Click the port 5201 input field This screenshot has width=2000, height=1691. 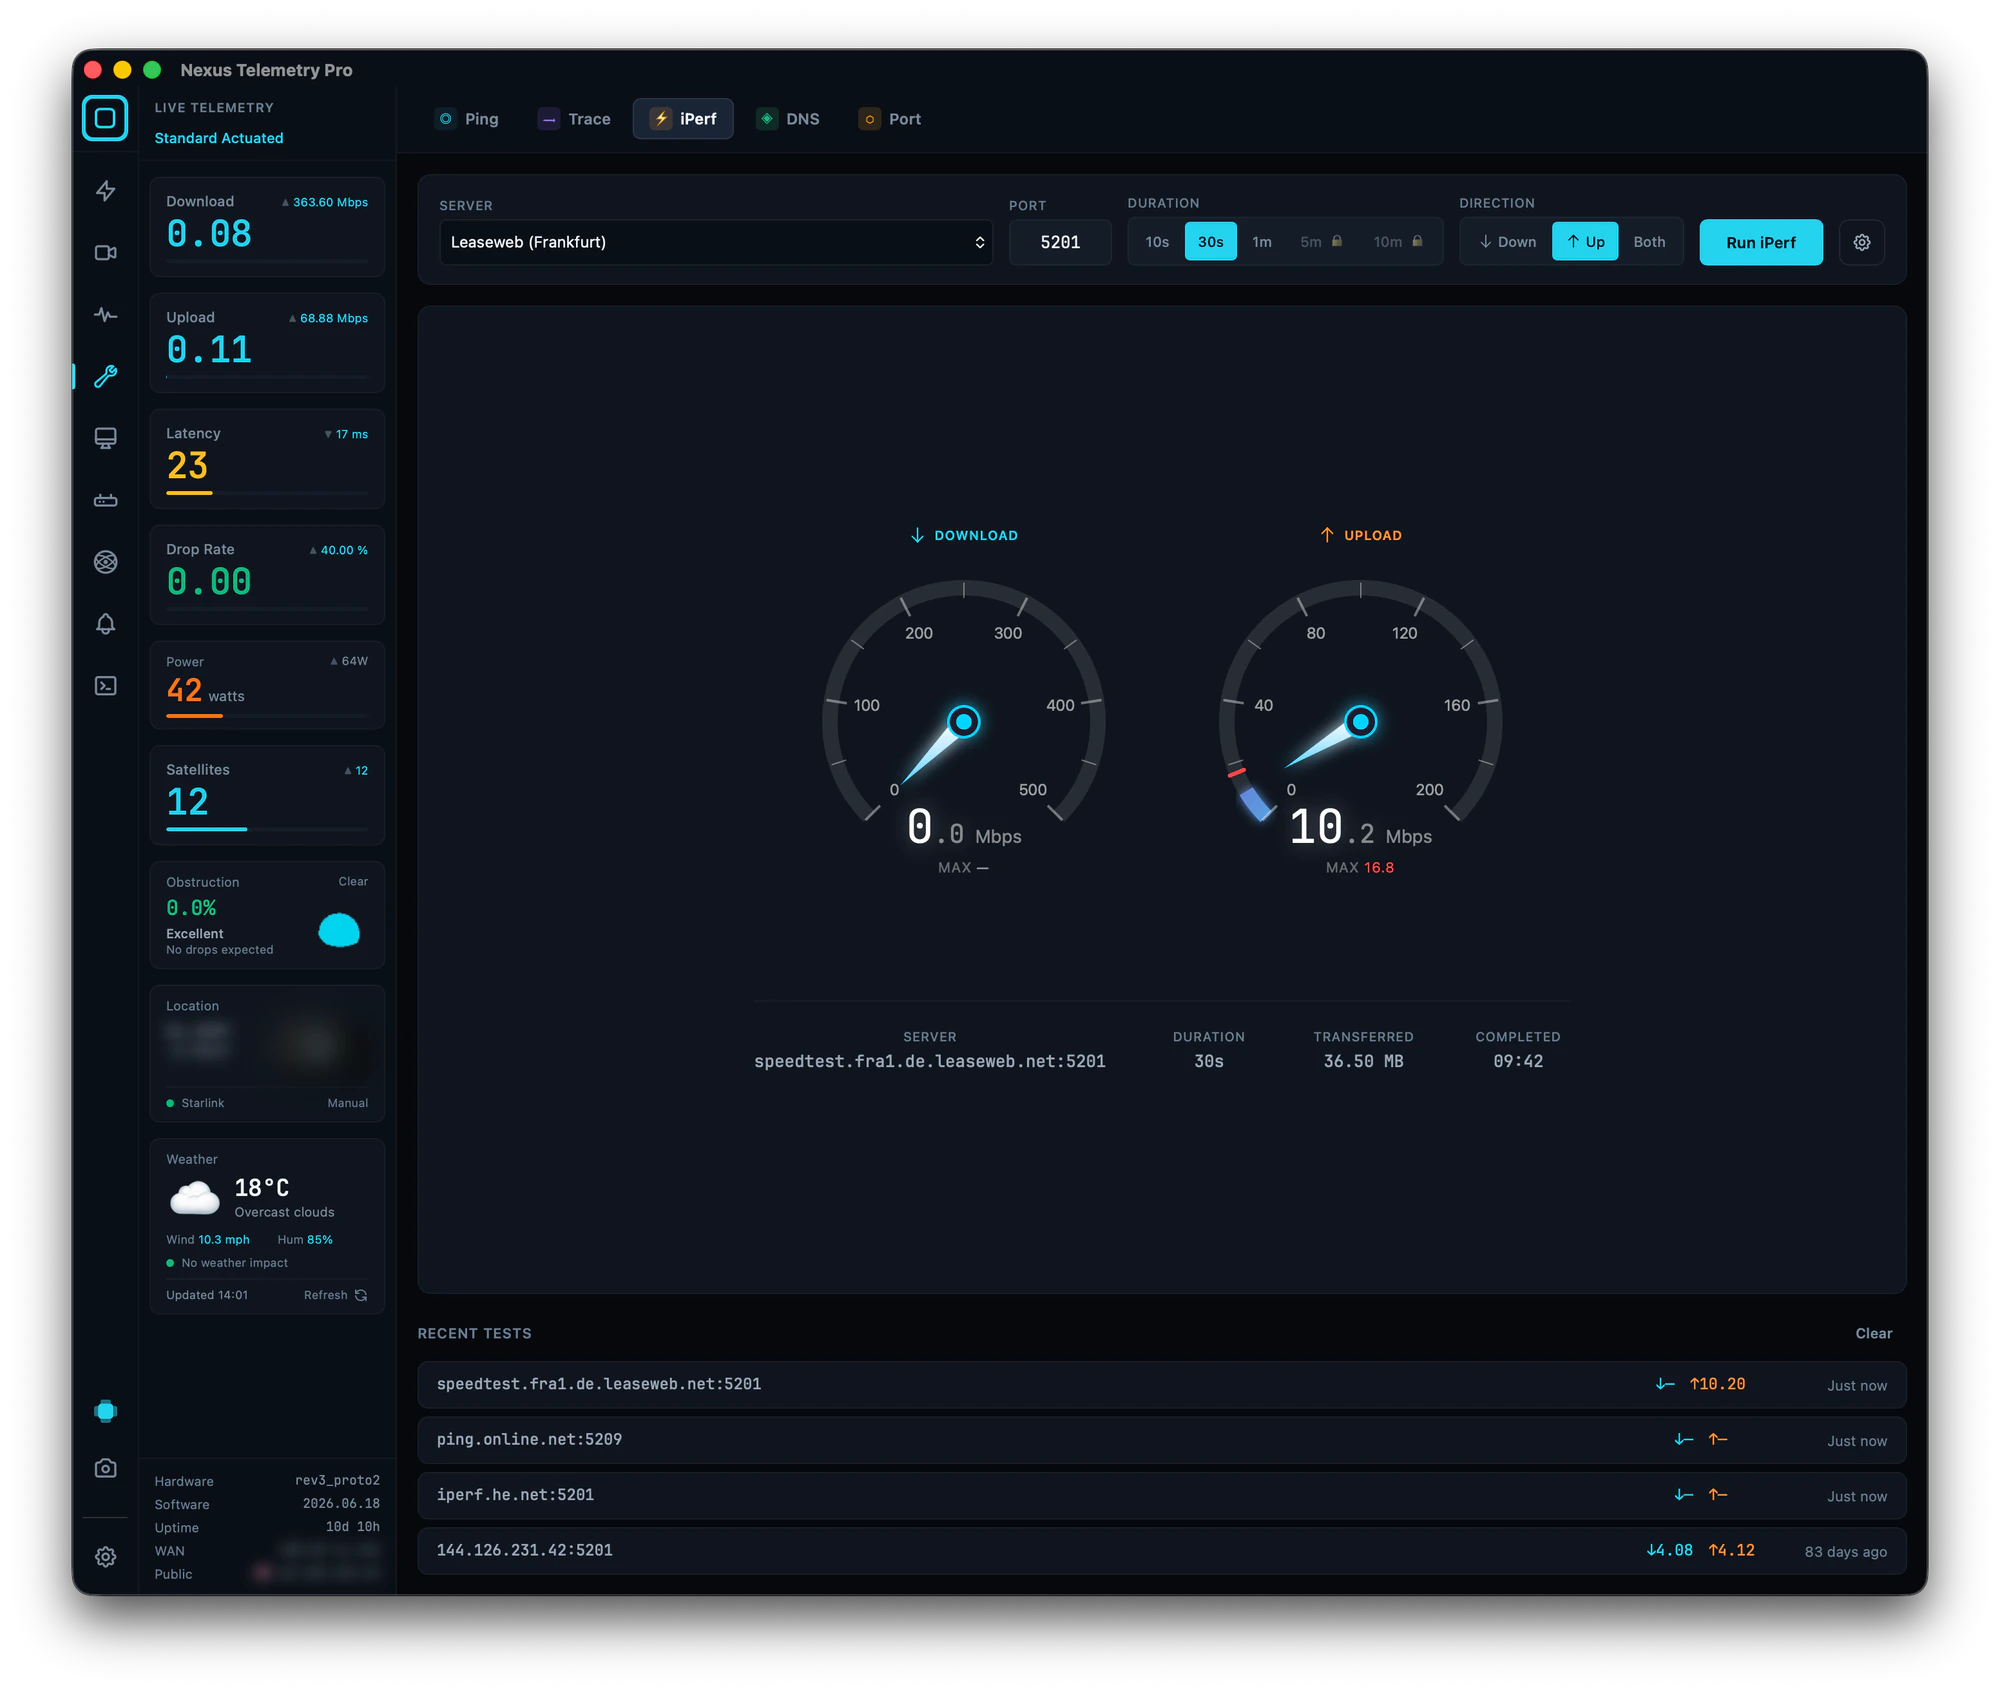pyautogui.click(x=1060, y=242)
